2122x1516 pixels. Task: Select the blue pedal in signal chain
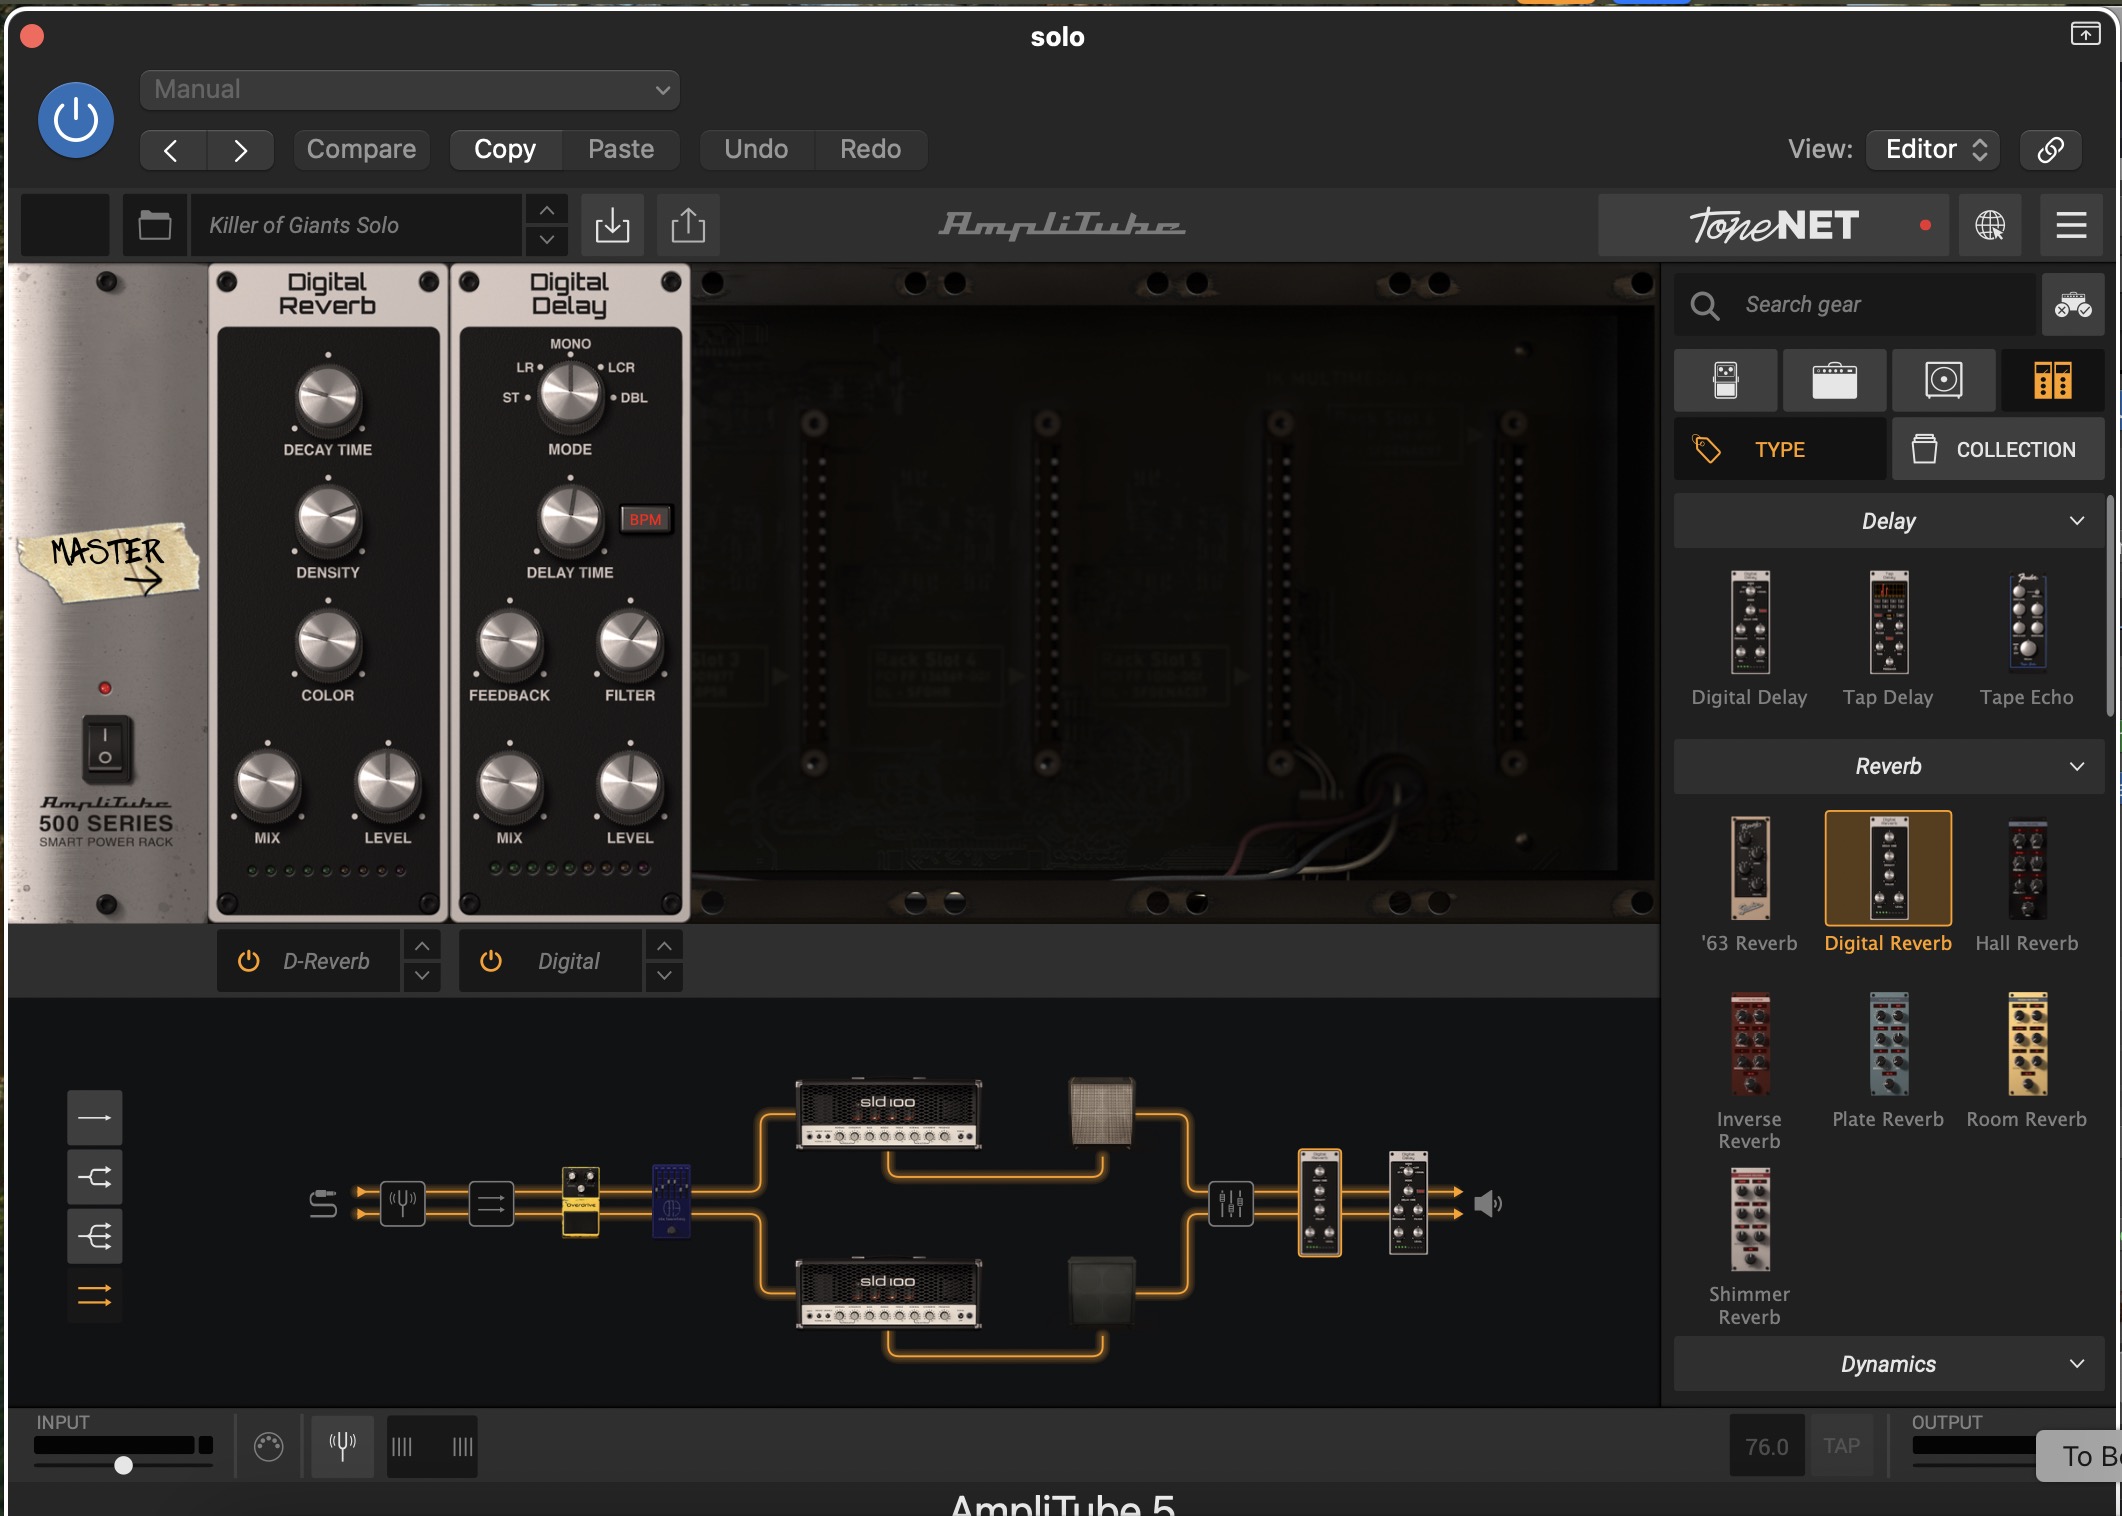click(671, 1201)
